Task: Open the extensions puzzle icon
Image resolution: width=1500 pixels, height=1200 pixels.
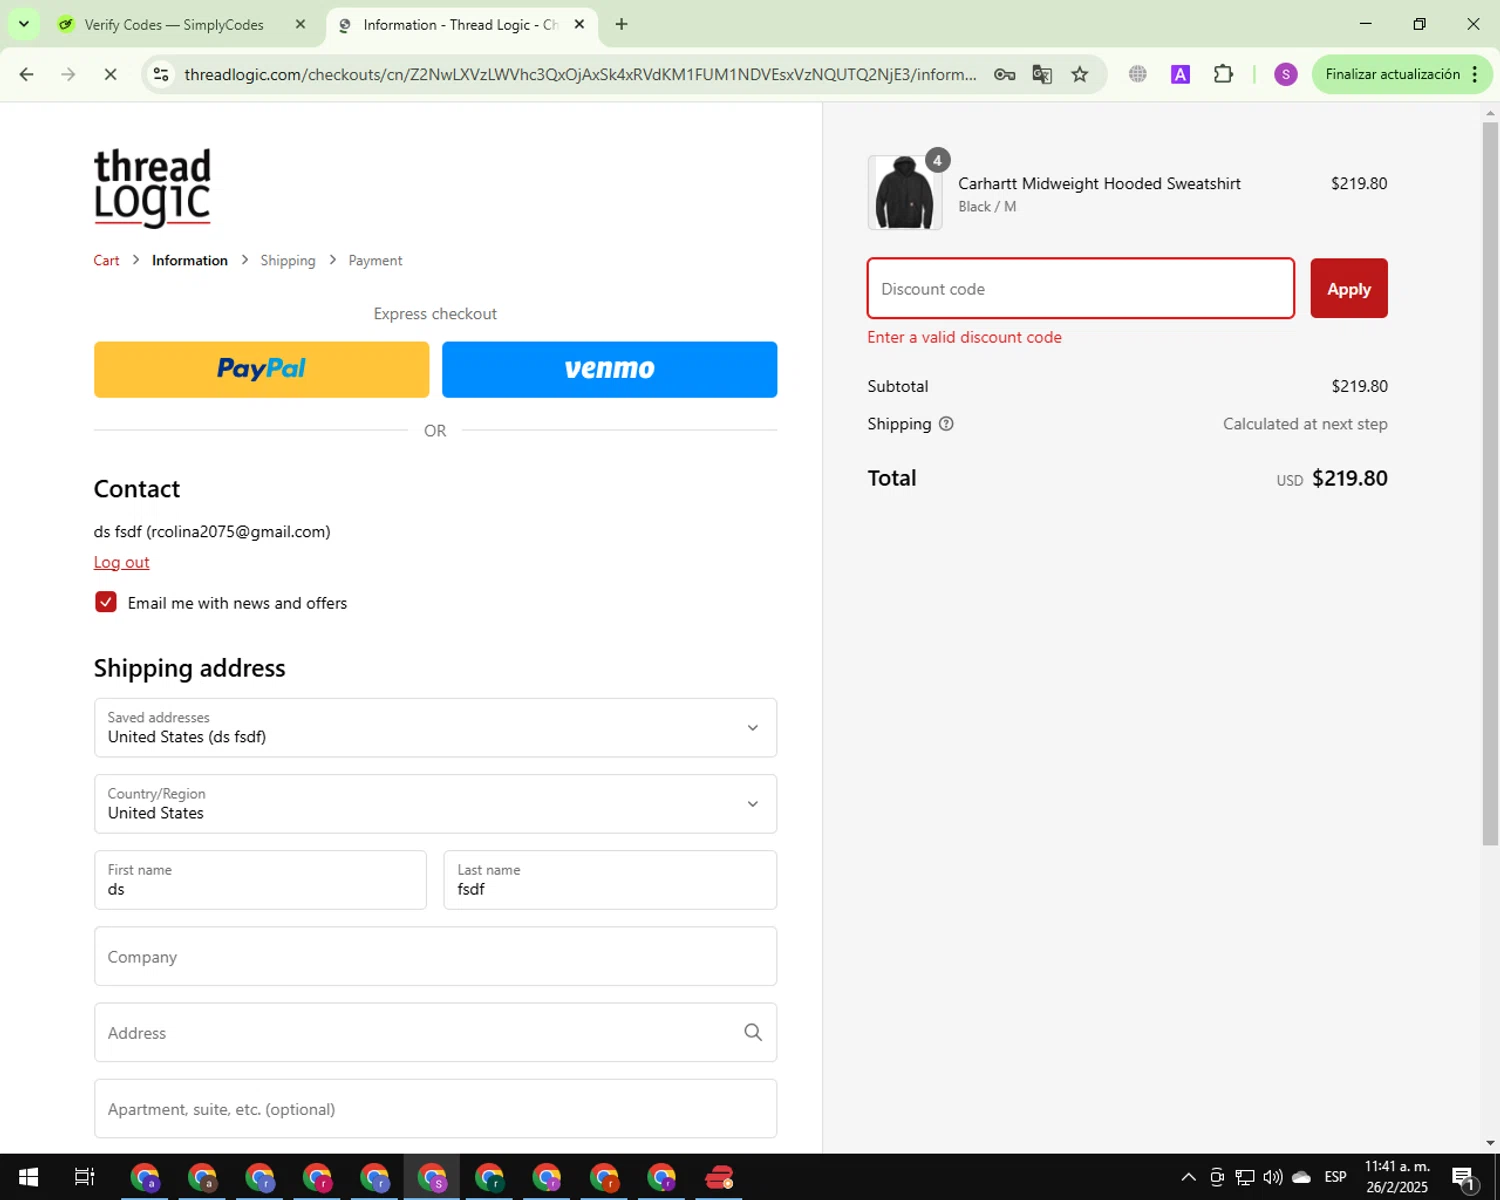Action: pyautogui.click(x=1223, y=74)
